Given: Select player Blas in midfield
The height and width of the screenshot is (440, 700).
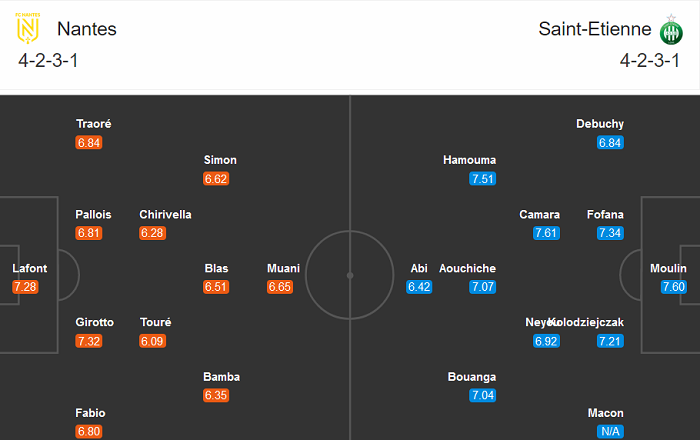Looking at the screenshot, I should pos(216,268).
